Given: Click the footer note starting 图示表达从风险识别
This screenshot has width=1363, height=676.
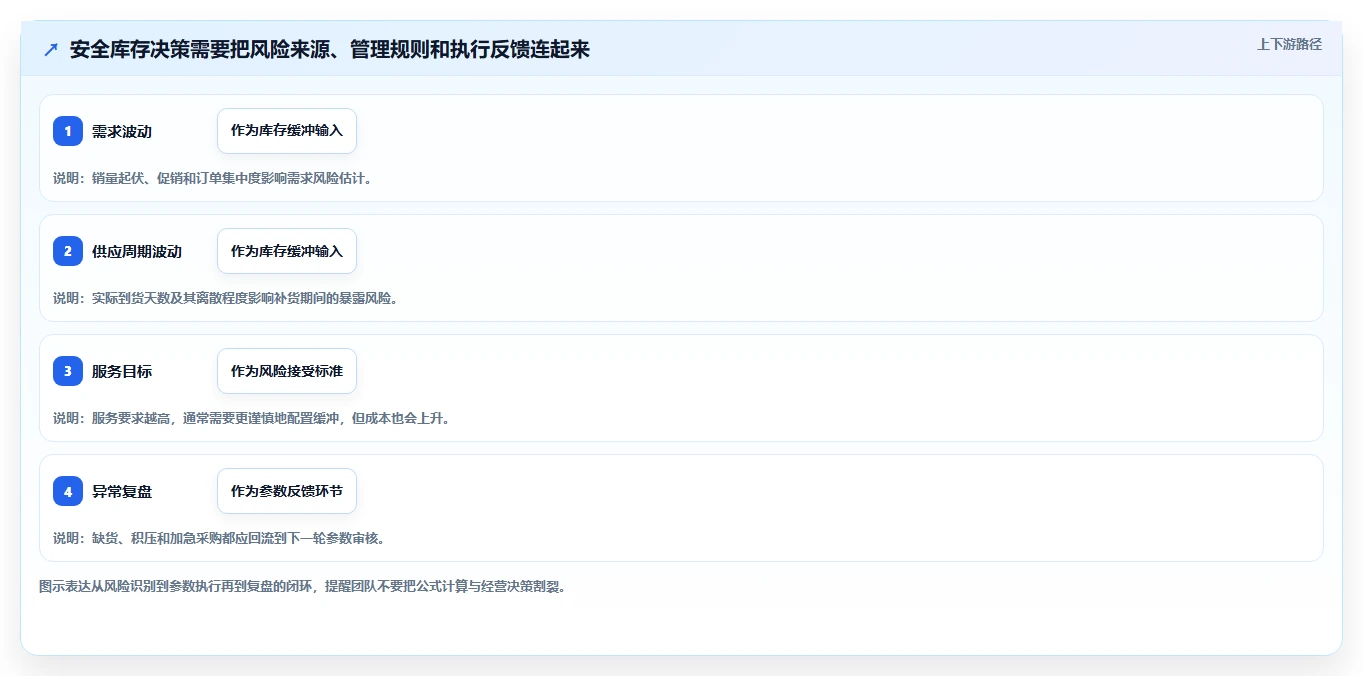Looking at the screenshot, I should point(303,586).
